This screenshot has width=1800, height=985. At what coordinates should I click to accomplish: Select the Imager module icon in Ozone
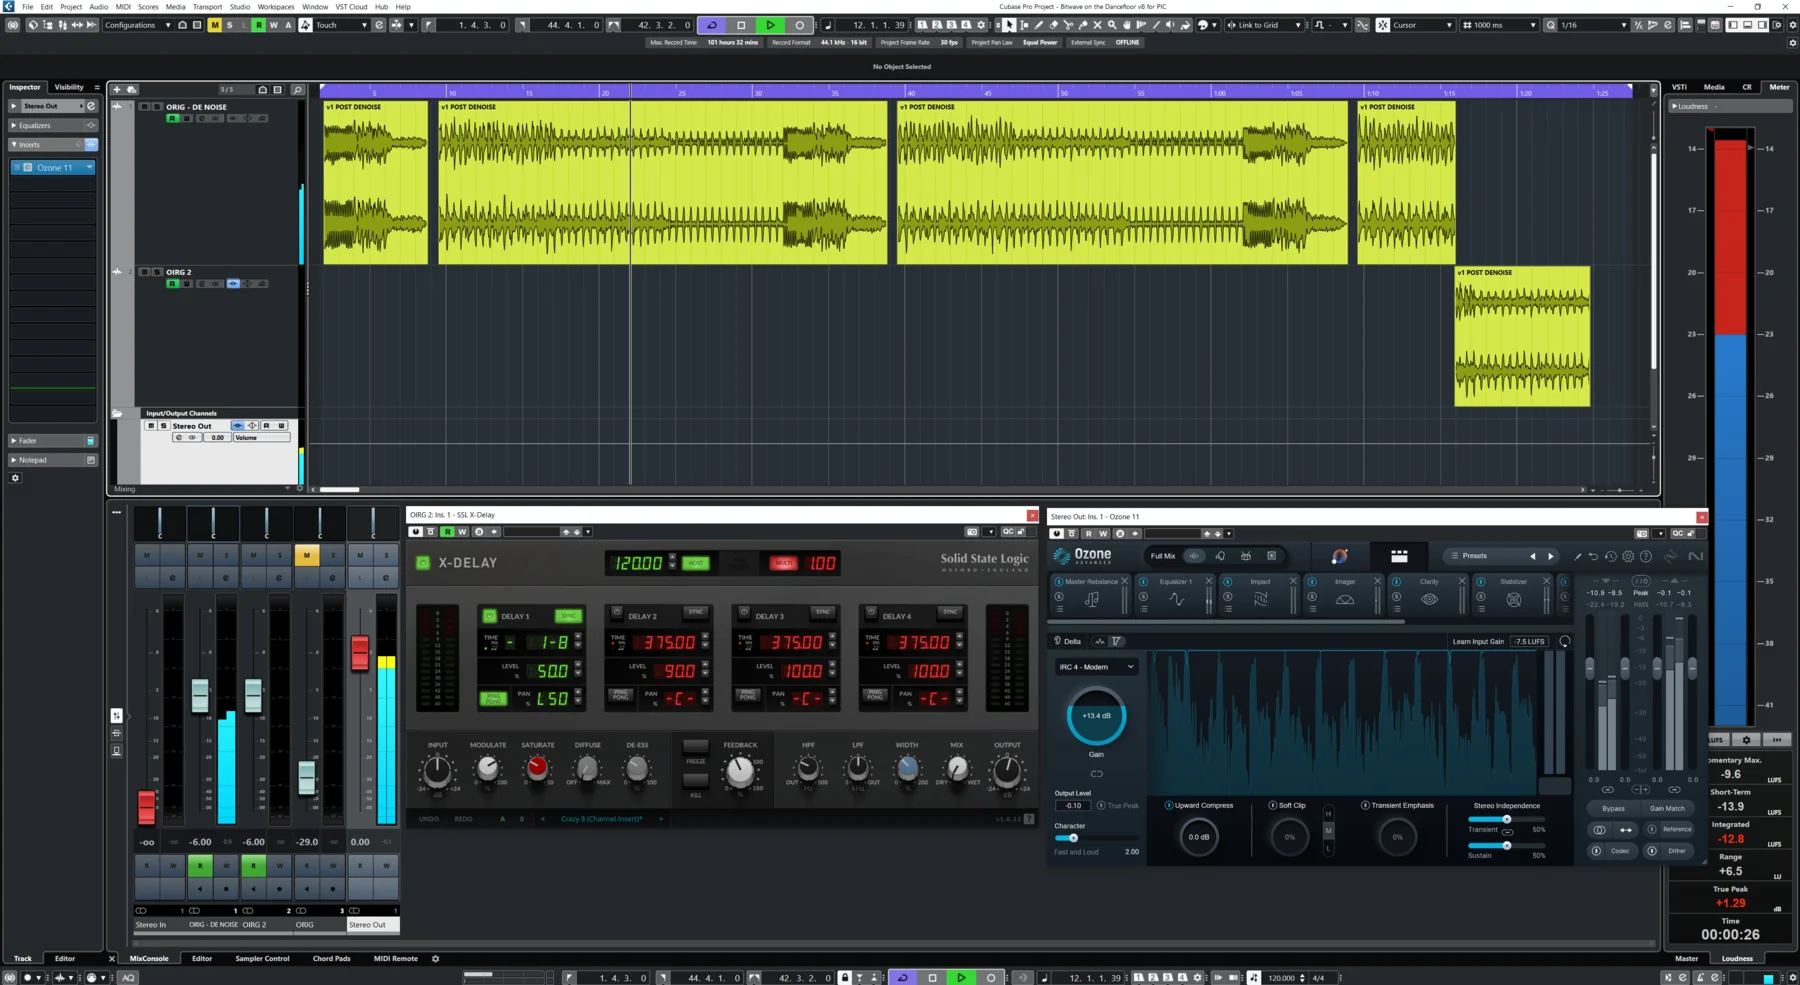[1345, 597]
